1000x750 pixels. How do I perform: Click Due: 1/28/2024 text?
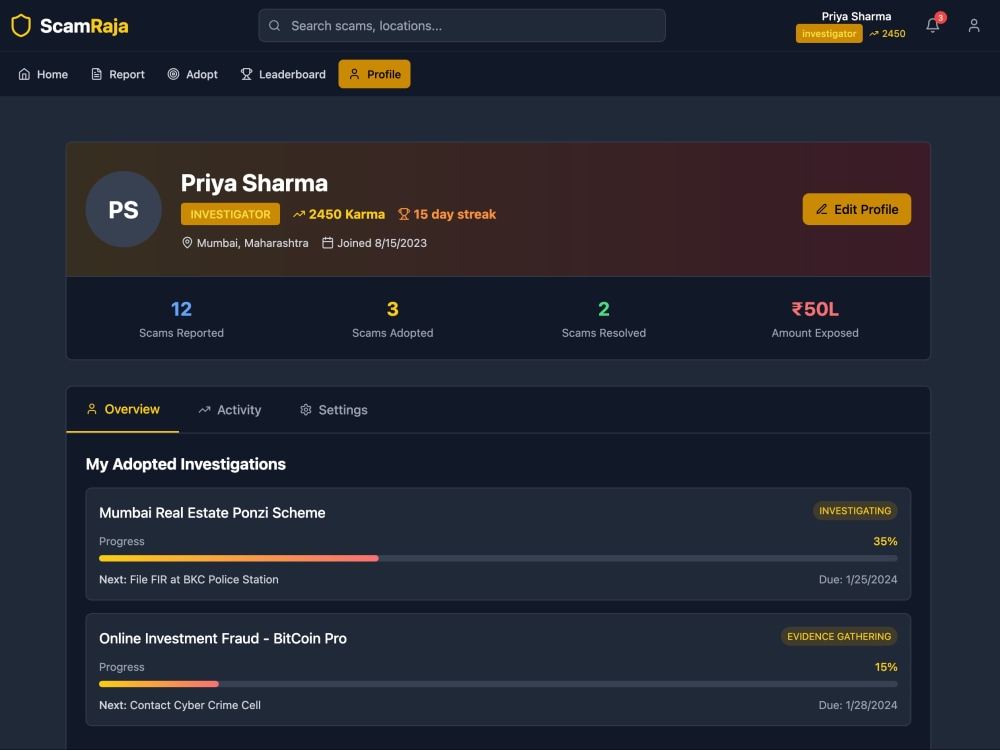pyautogui.click(x=858, y=705)
